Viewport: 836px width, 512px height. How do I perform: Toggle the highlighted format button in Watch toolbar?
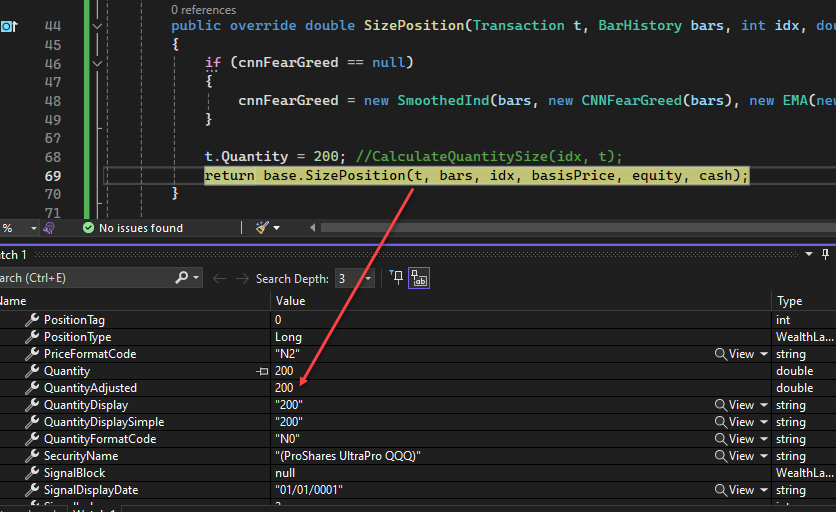419,278
